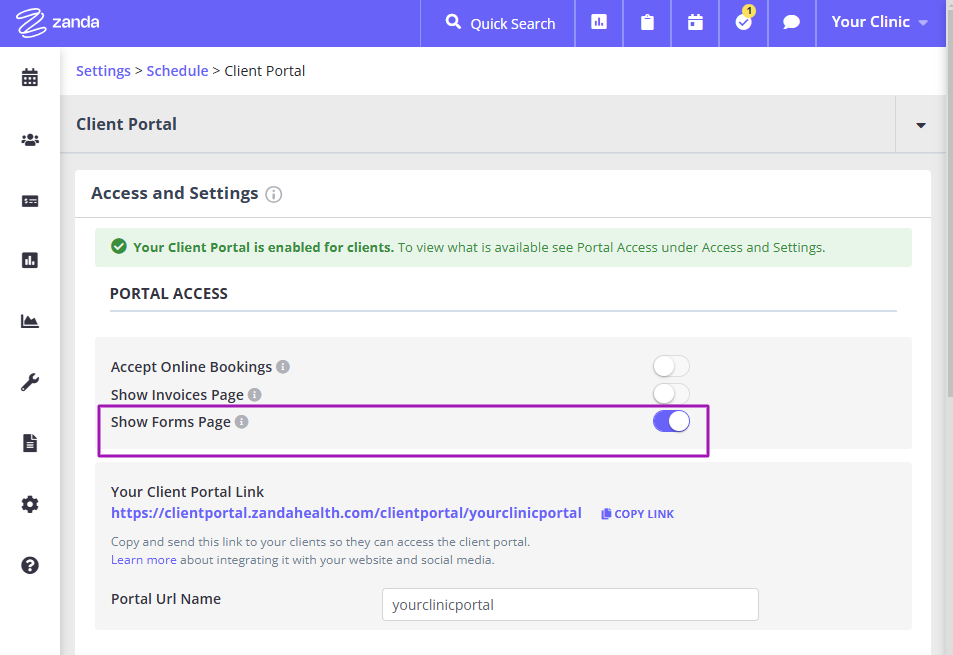Click COPY LINK for the portal URL
Screen dimensions: 953x655
(637, 513)
